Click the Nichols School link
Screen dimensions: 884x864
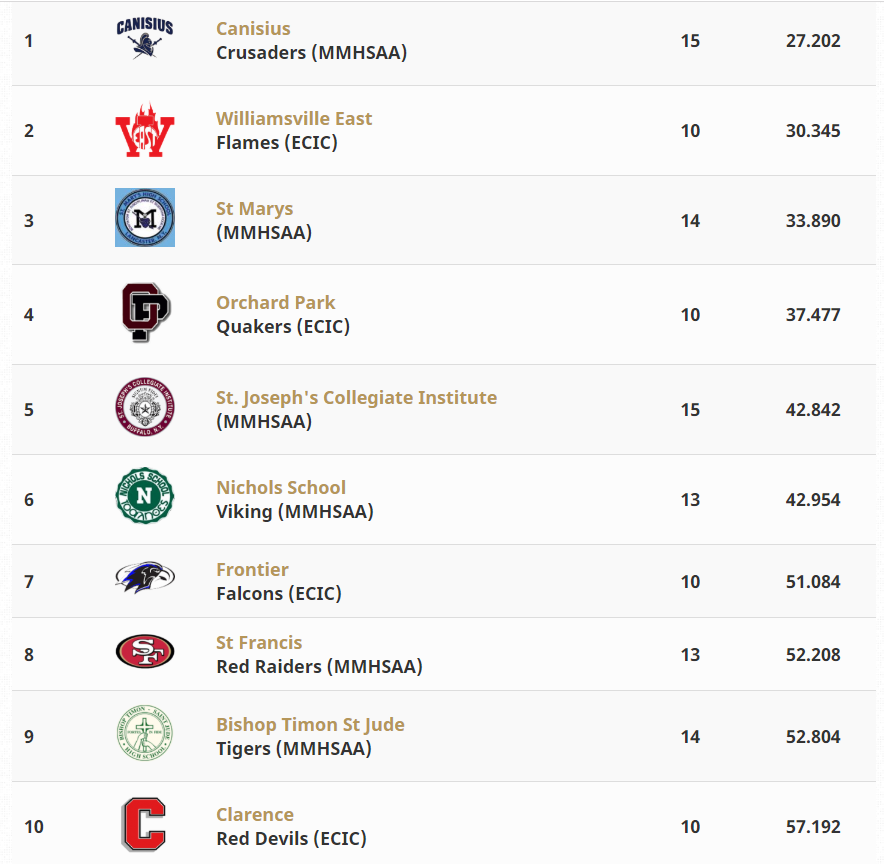tap(281, 488)
